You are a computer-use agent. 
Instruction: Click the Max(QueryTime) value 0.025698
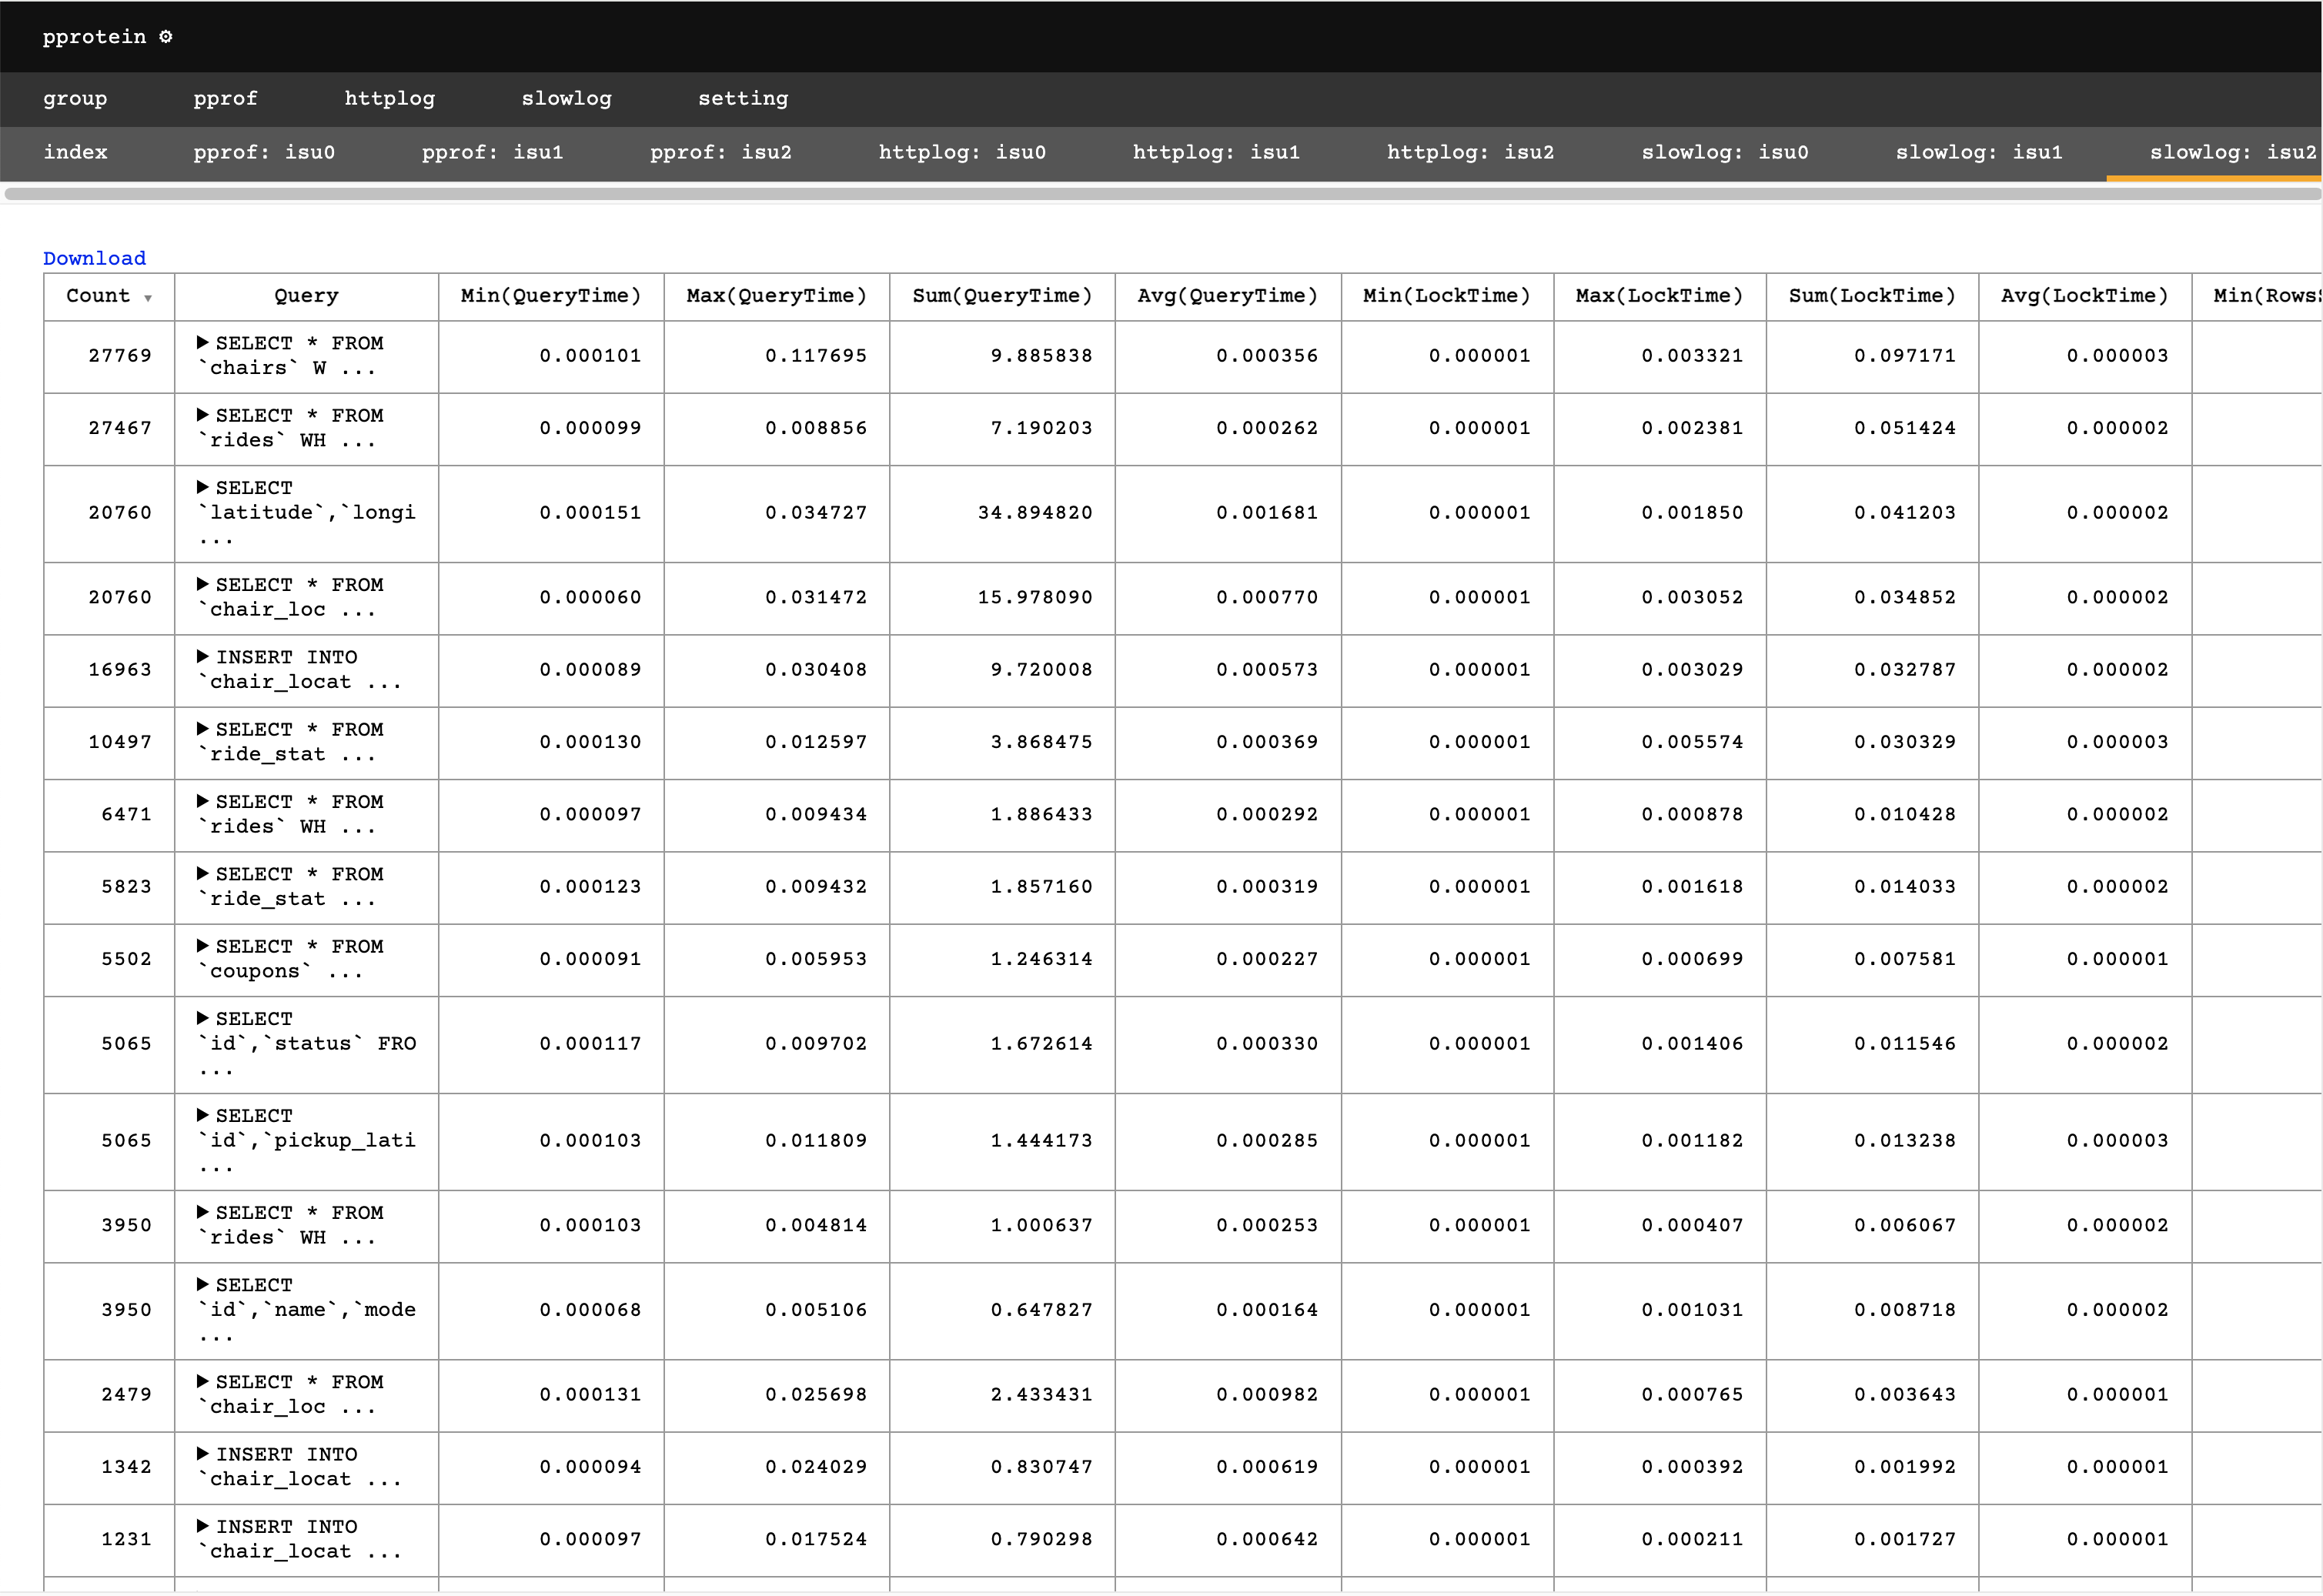816,1395
